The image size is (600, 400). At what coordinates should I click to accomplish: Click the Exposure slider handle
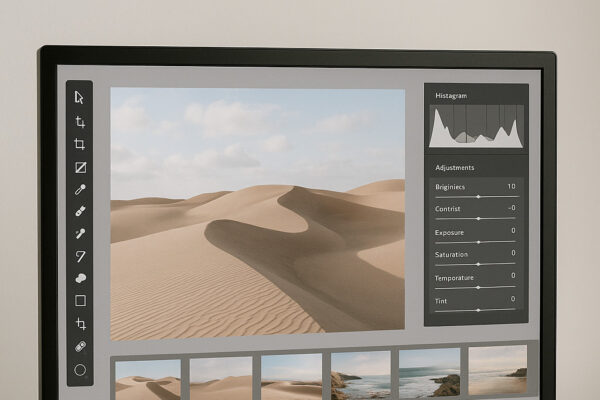[478, 242]
